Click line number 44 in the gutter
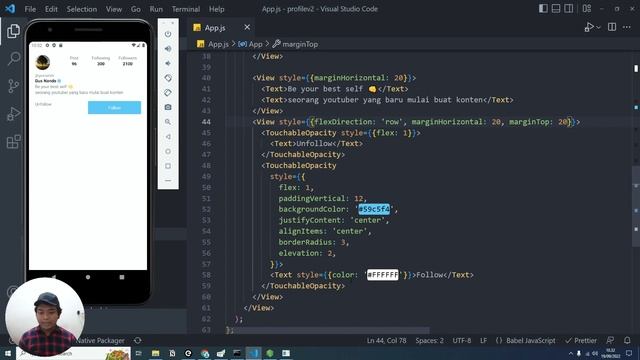 click(206, 122)
